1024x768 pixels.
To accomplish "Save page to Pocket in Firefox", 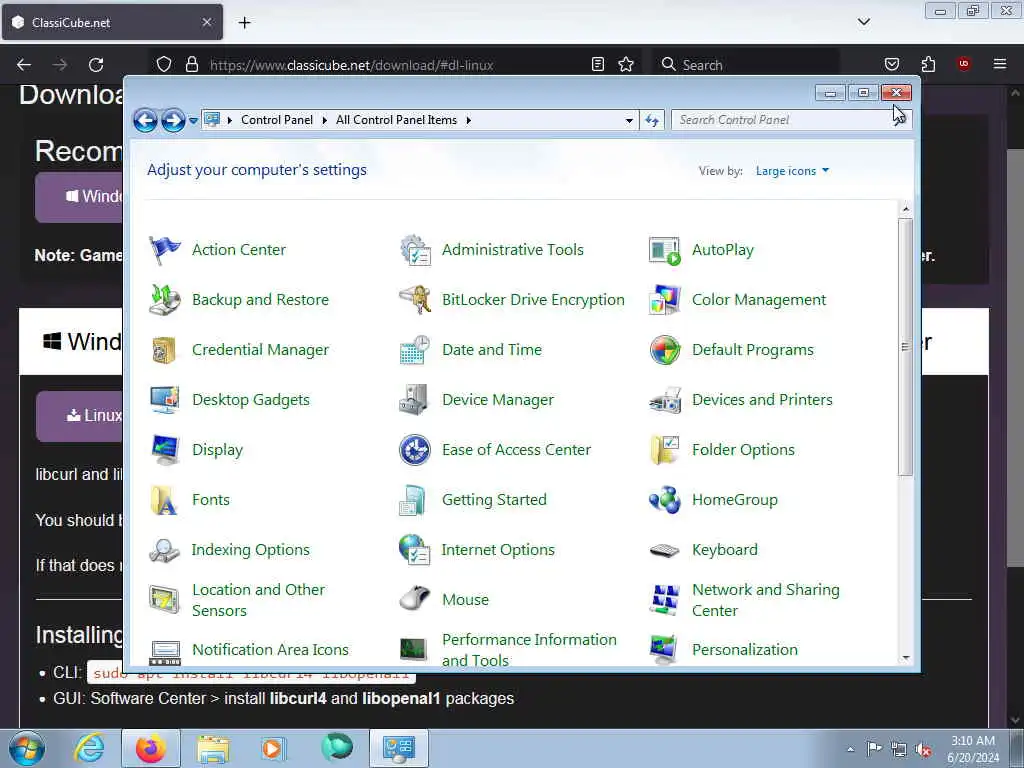I will pos(892,64).
